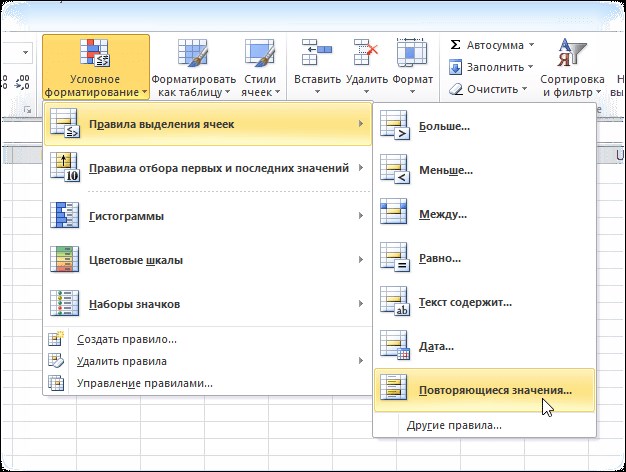The width and height of the screenshot is (626, 472).
Task: Click the Создать правило small icon
Action: (x=56, y=339)
